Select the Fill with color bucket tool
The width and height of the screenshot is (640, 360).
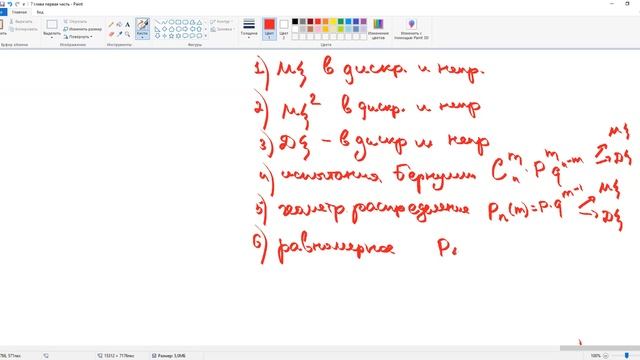[x=119, y=24]
